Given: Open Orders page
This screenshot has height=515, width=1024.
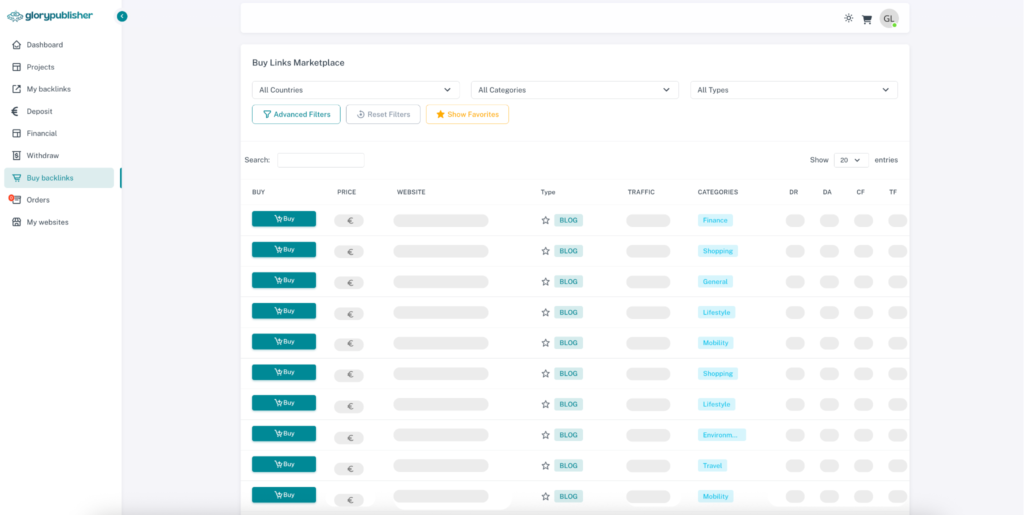Looking at the screenshot, I should [x=38, y=200].
